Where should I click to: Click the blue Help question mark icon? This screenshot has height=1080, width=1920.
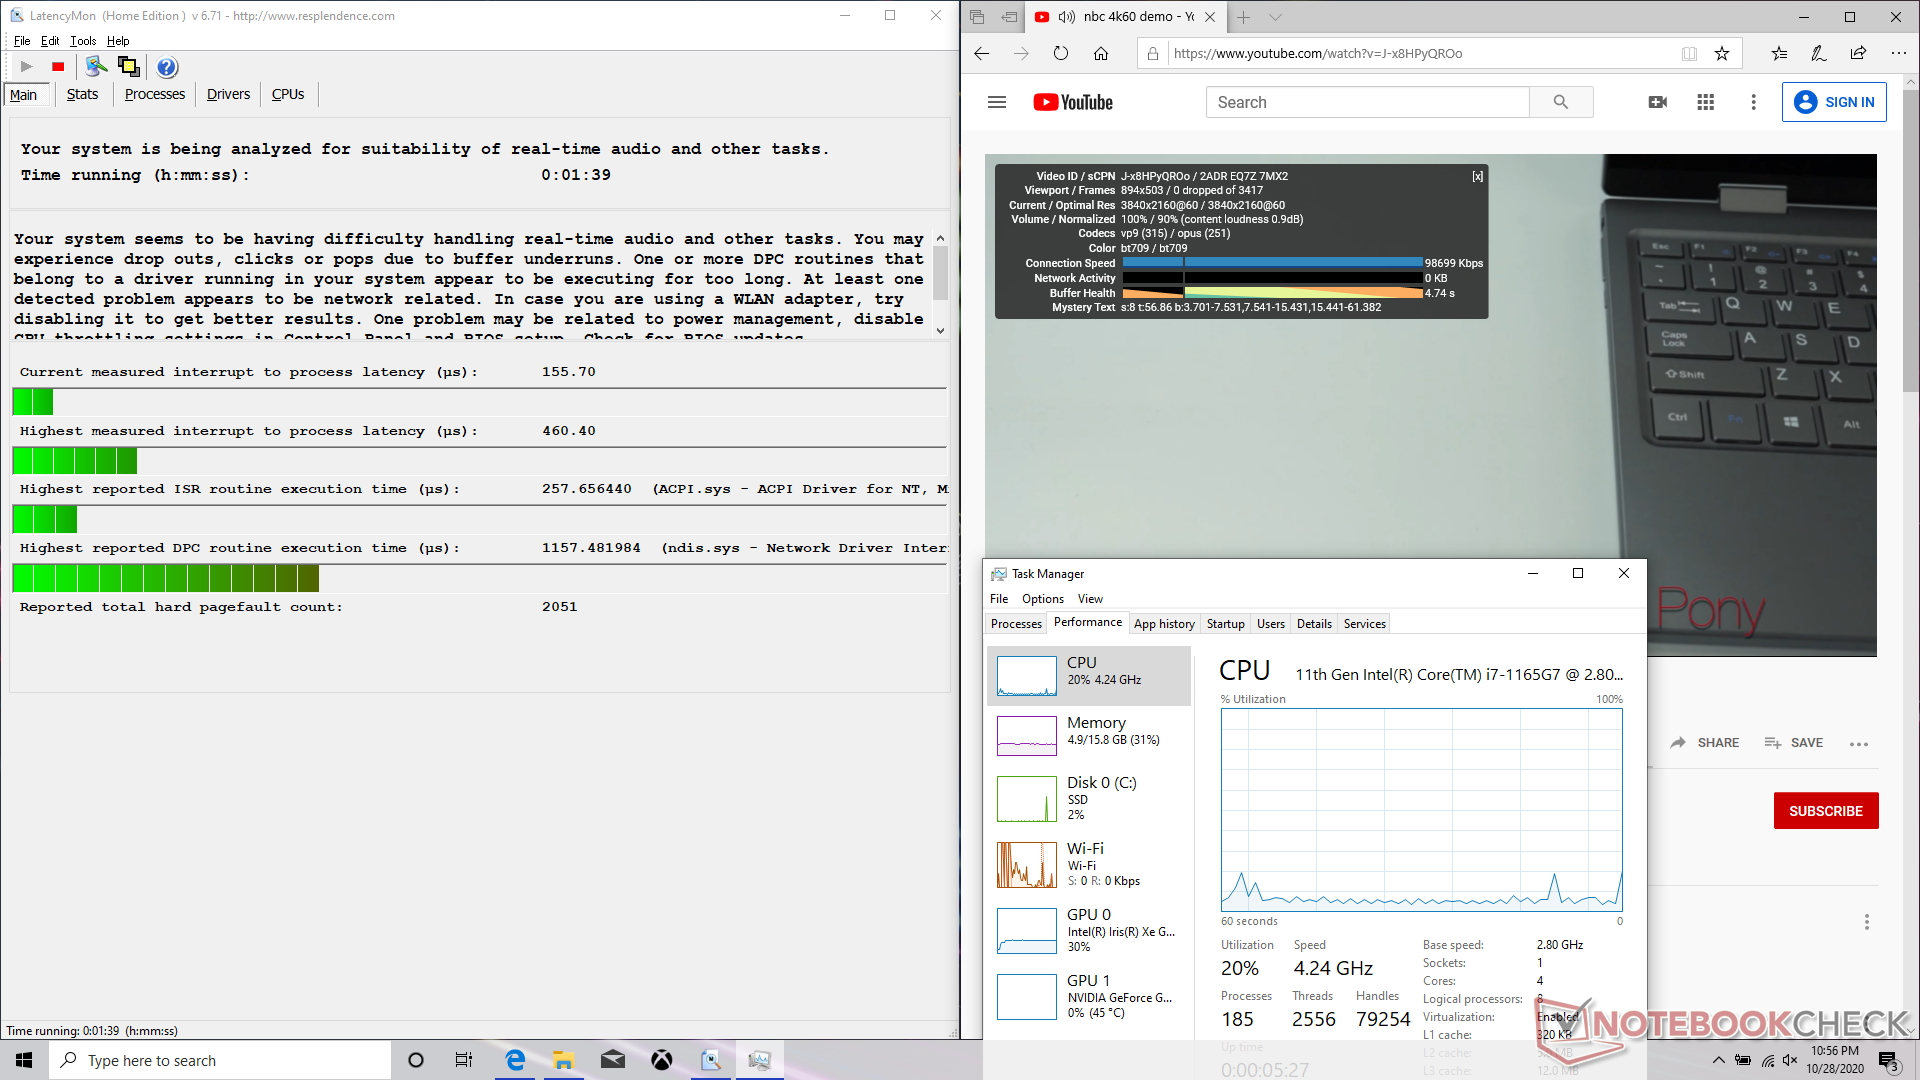coord(167,67)
